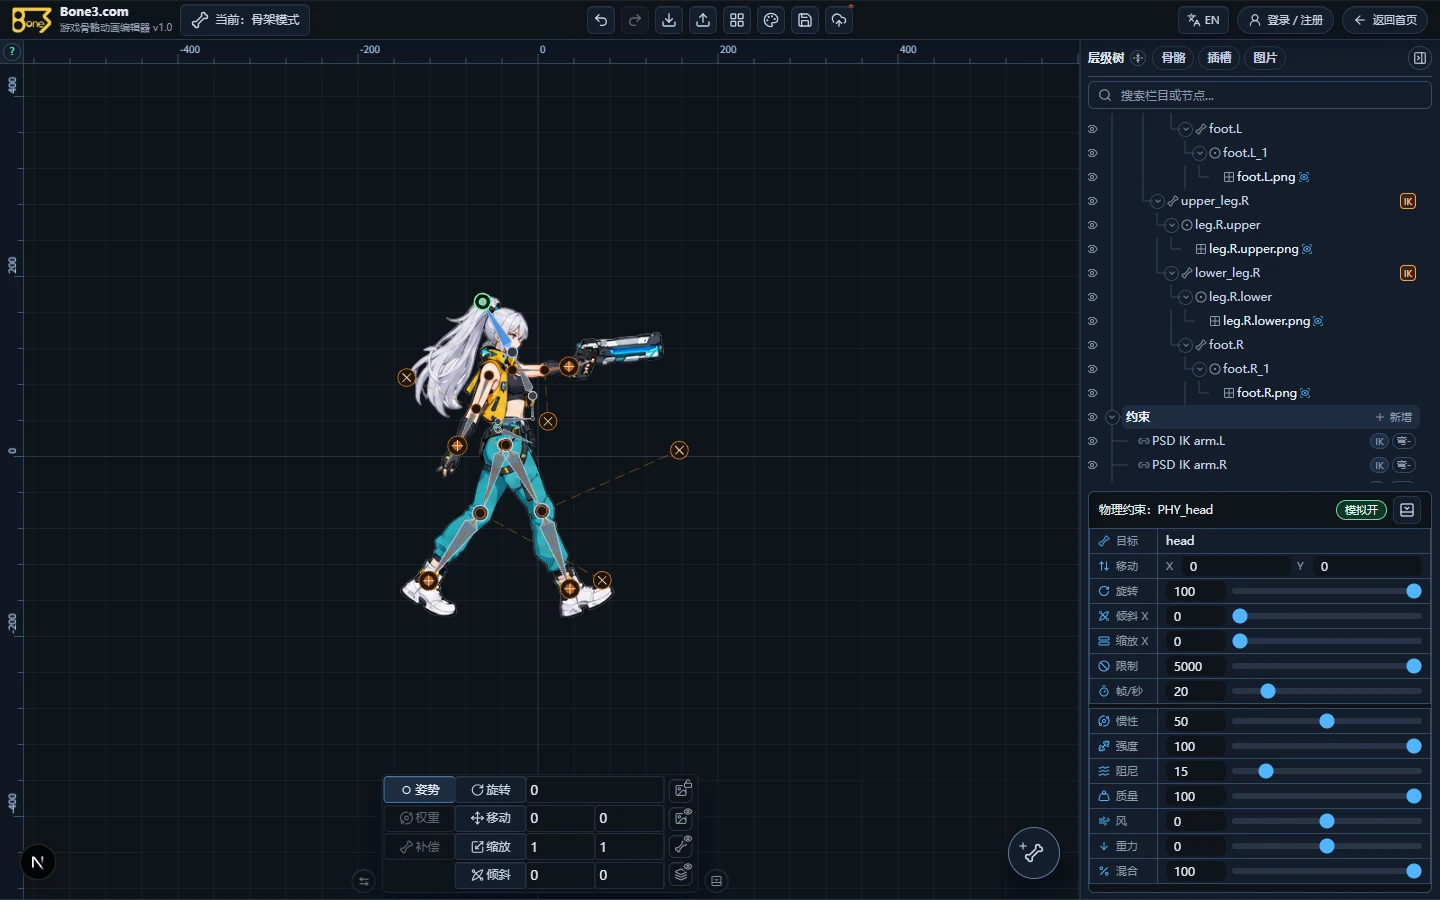Image resolution: width=1440 pixels, height=900 pixels.
Task: Select the 姿势 pose mode tab
Action: click(420, 790)
